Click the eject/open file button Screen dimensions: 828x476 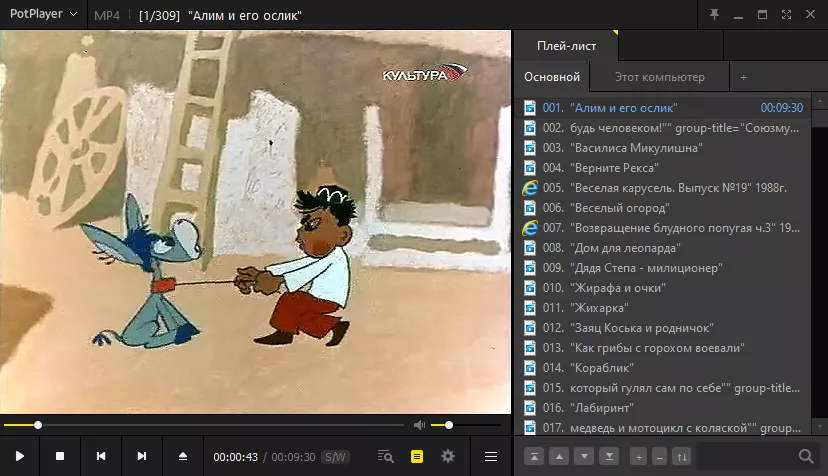pyautogui.click(x=183, y=456)
